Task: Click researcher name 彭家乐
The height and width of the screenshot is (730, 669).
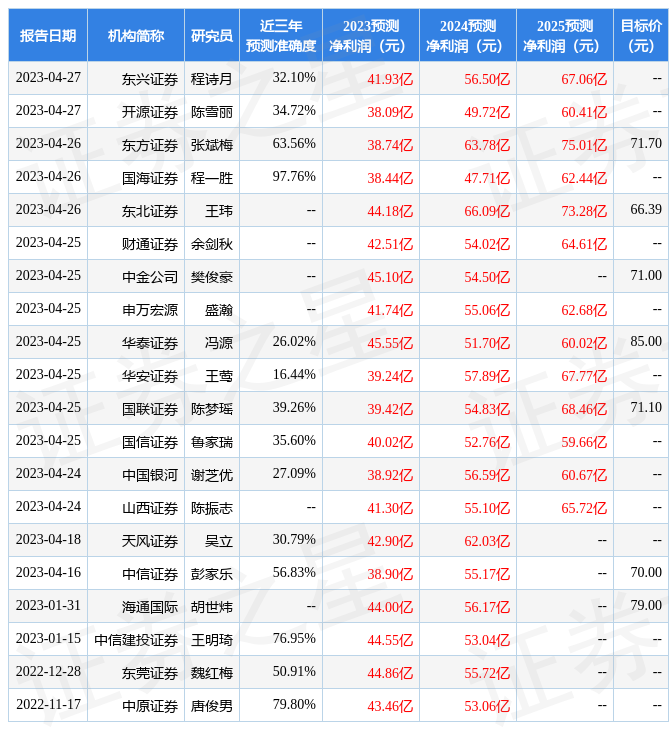Action: coord(212,575)
